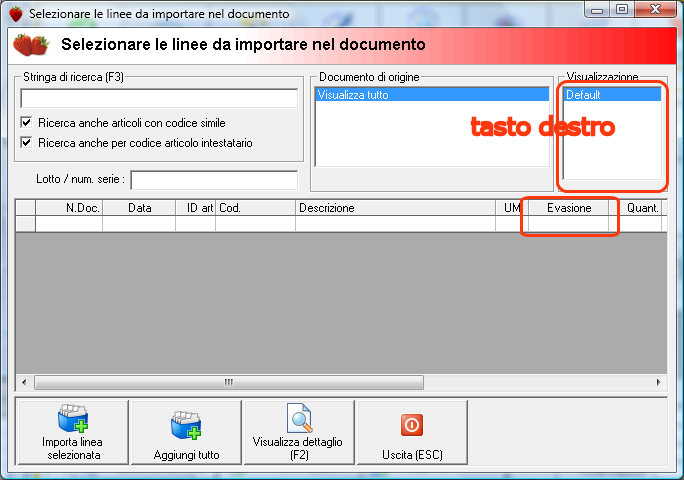Click the N.Doc. column header
The width and height of the screenshot is (684, 480).
pos(69,208)
